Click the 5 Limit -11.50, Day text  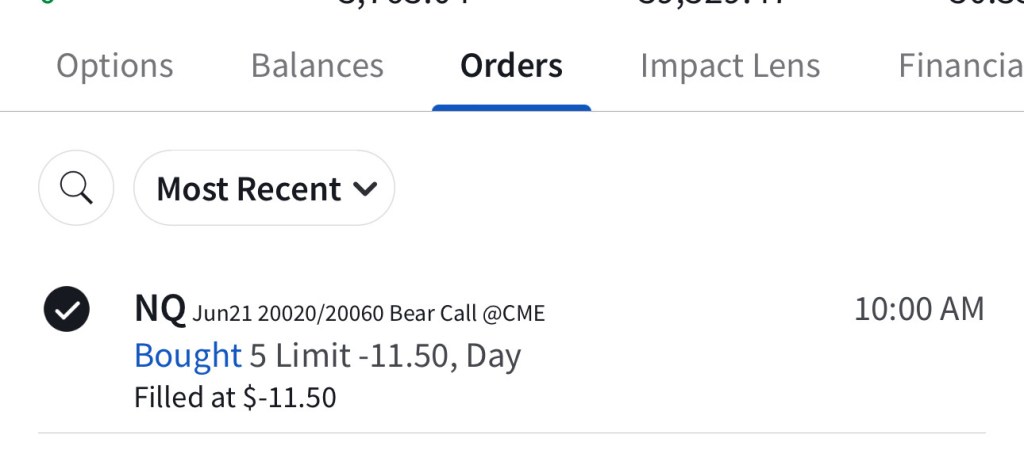[x=385, y=355]
